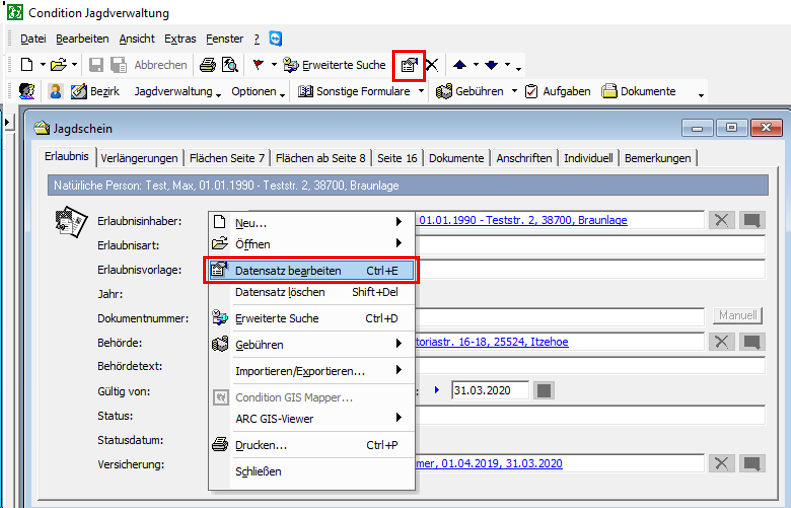Click the delete X icon in toolbar
Screen dimensions: 791x508
(x=432, y=65)
